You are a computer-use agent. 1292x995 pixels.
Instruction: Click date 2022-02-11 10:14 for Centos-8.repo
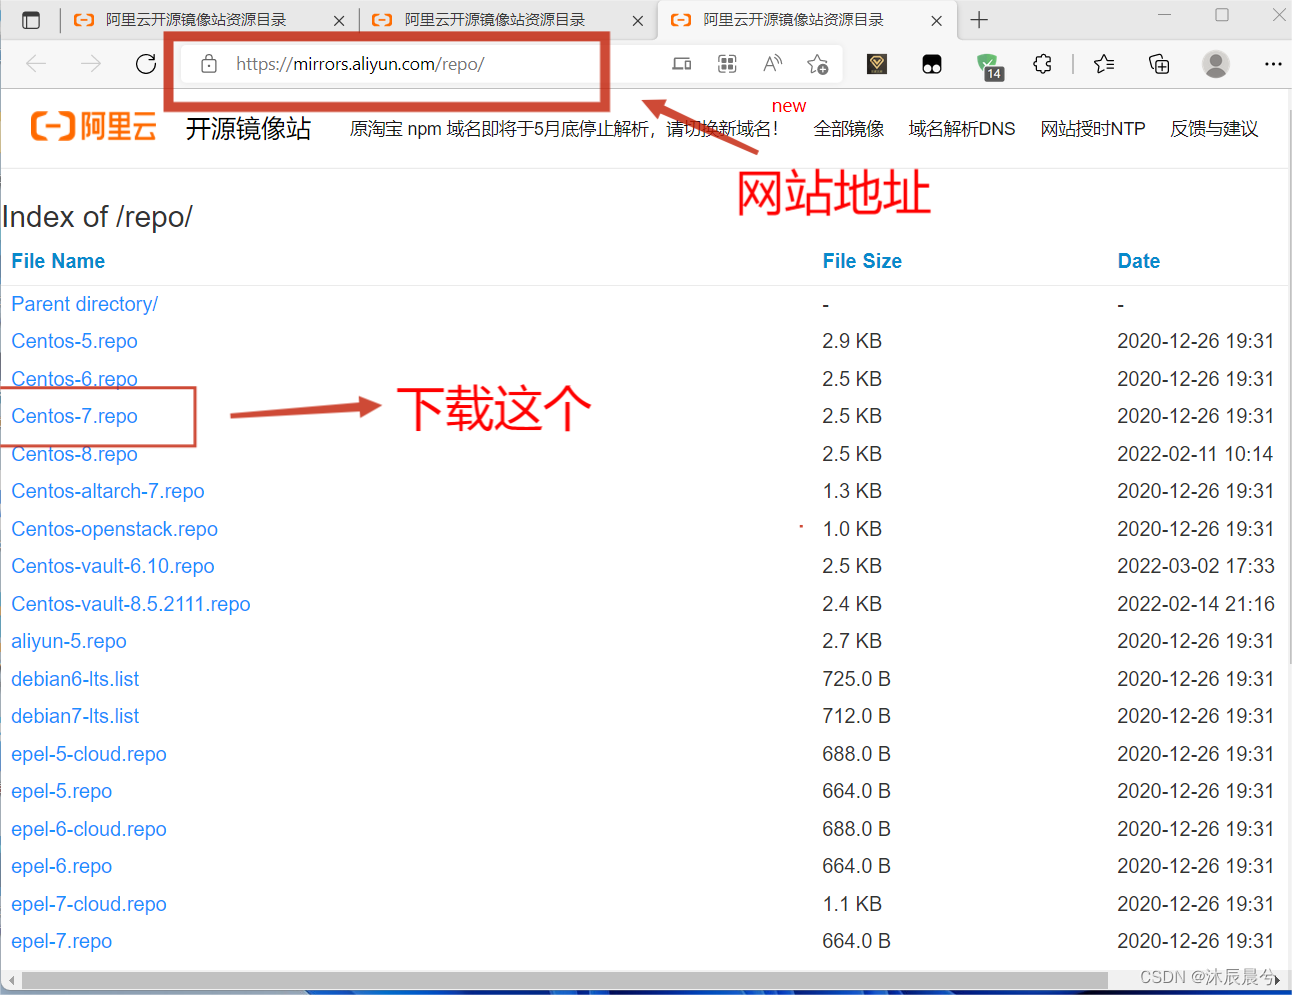tap(1195, 454)
